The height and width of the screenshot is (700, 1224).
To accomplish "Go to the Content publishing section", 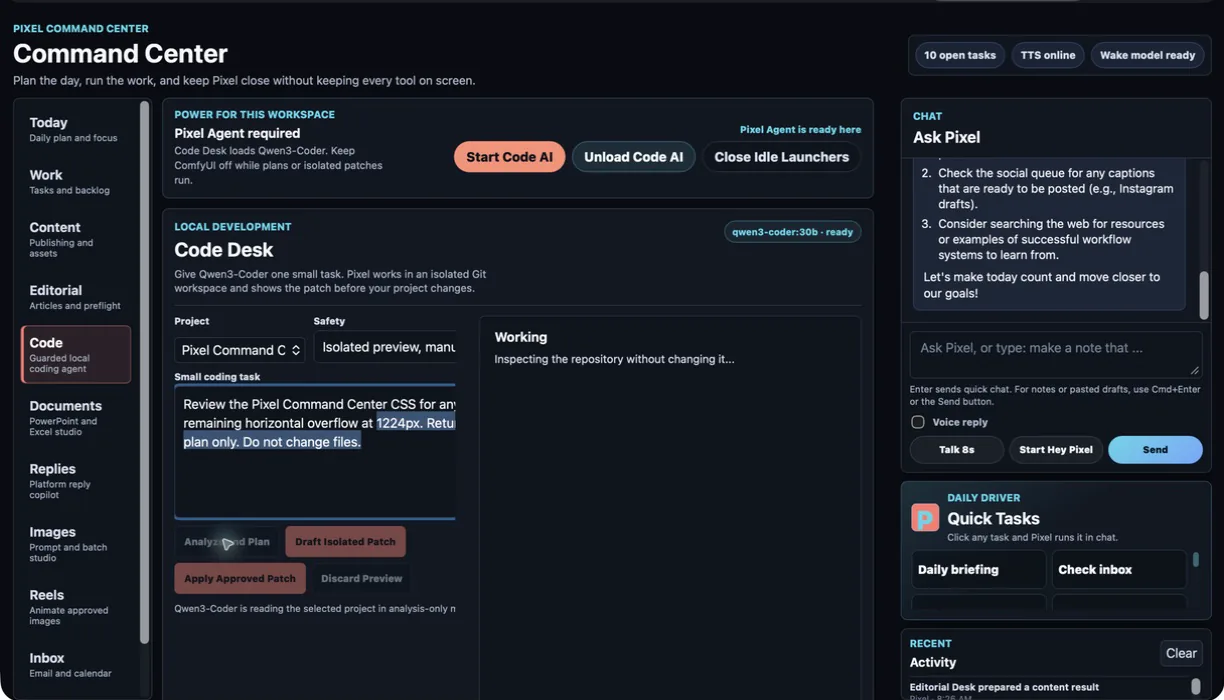I will [x=76, y=239].
